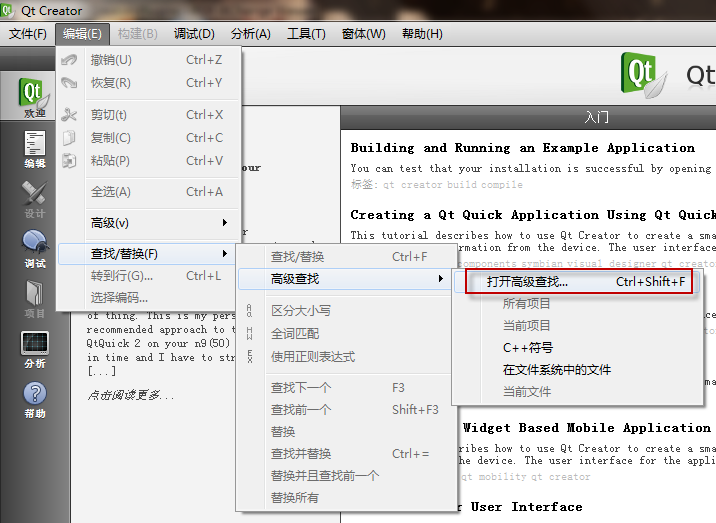Open Widget Based Mobile Application tutorial
716x523 pixels.
587,428
